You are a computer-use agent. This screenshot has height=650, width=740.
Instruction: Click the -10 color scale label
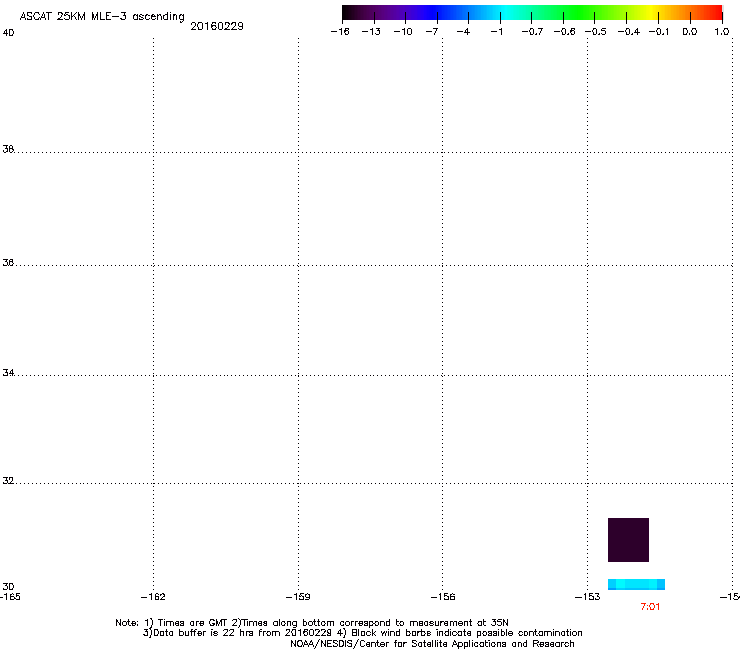click(403, 32)
